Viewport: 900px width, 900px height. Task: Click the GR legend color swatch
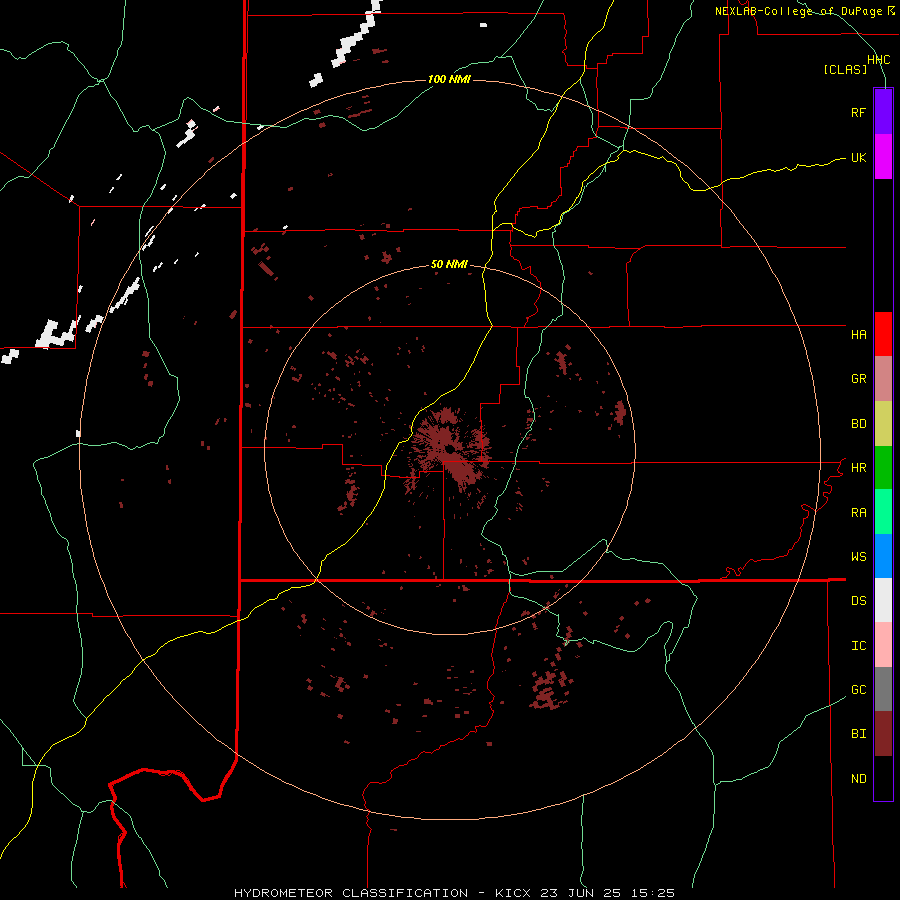pos(883,379)
